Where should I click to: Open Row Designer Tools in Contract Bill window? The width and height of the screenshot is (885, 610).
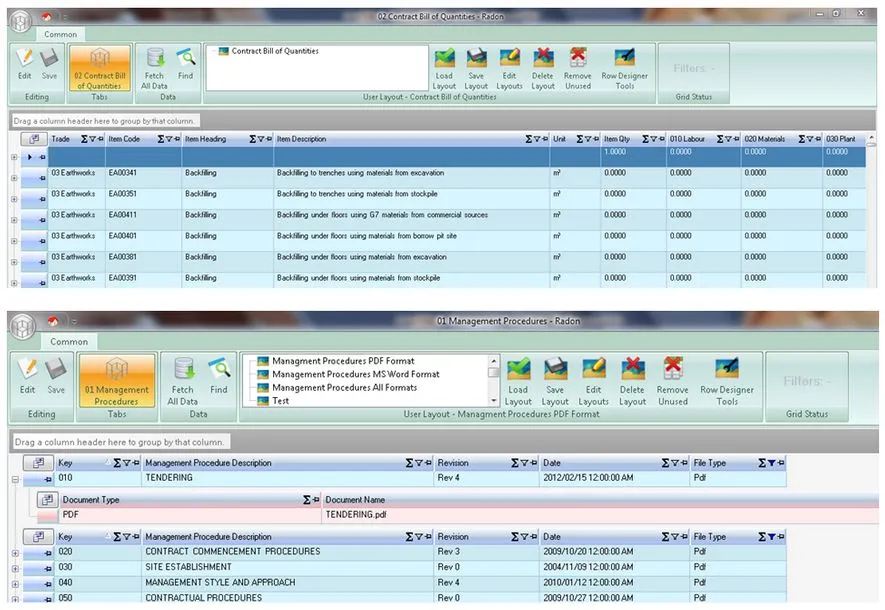(625, 68)
